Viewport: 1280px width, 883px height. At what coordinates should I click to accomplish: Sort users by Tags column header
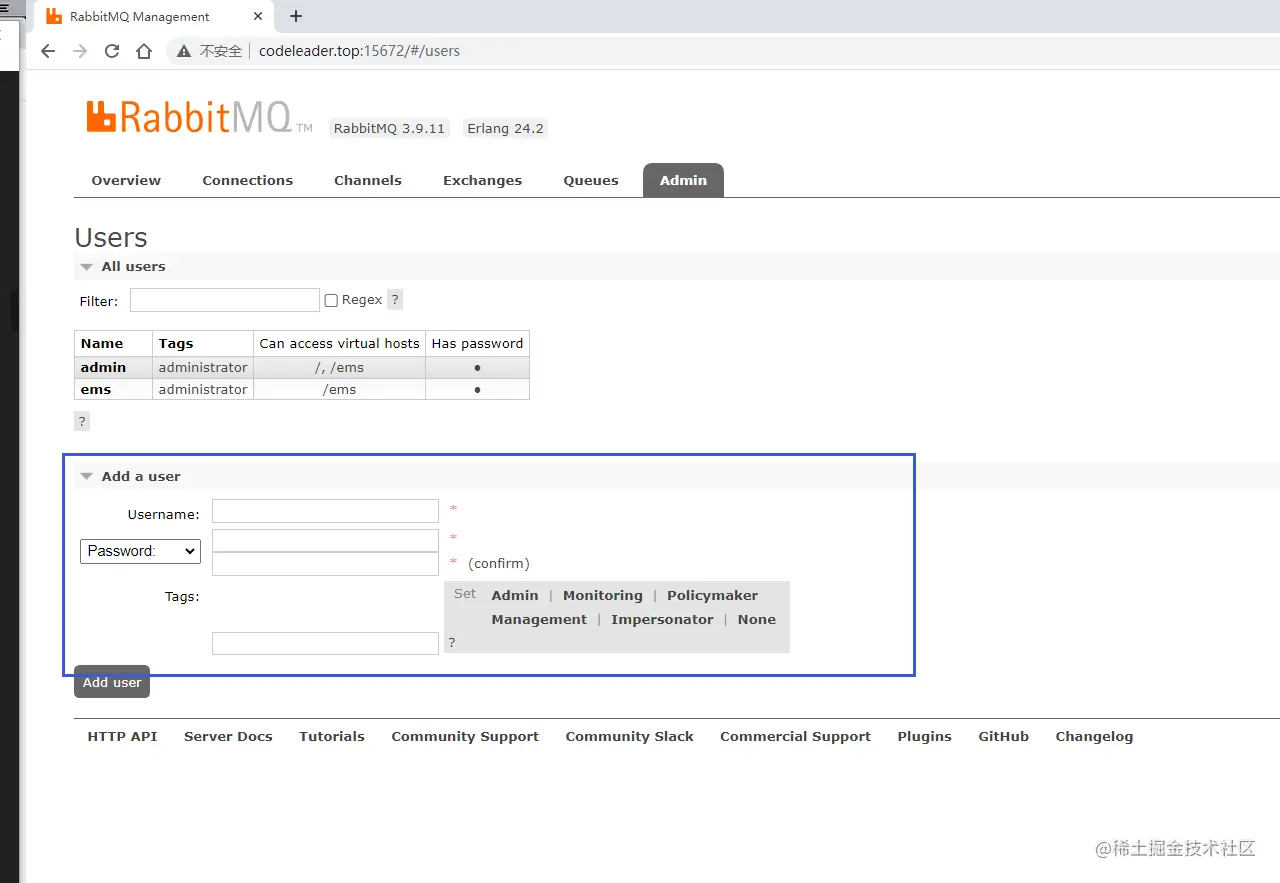click(203, 343)
